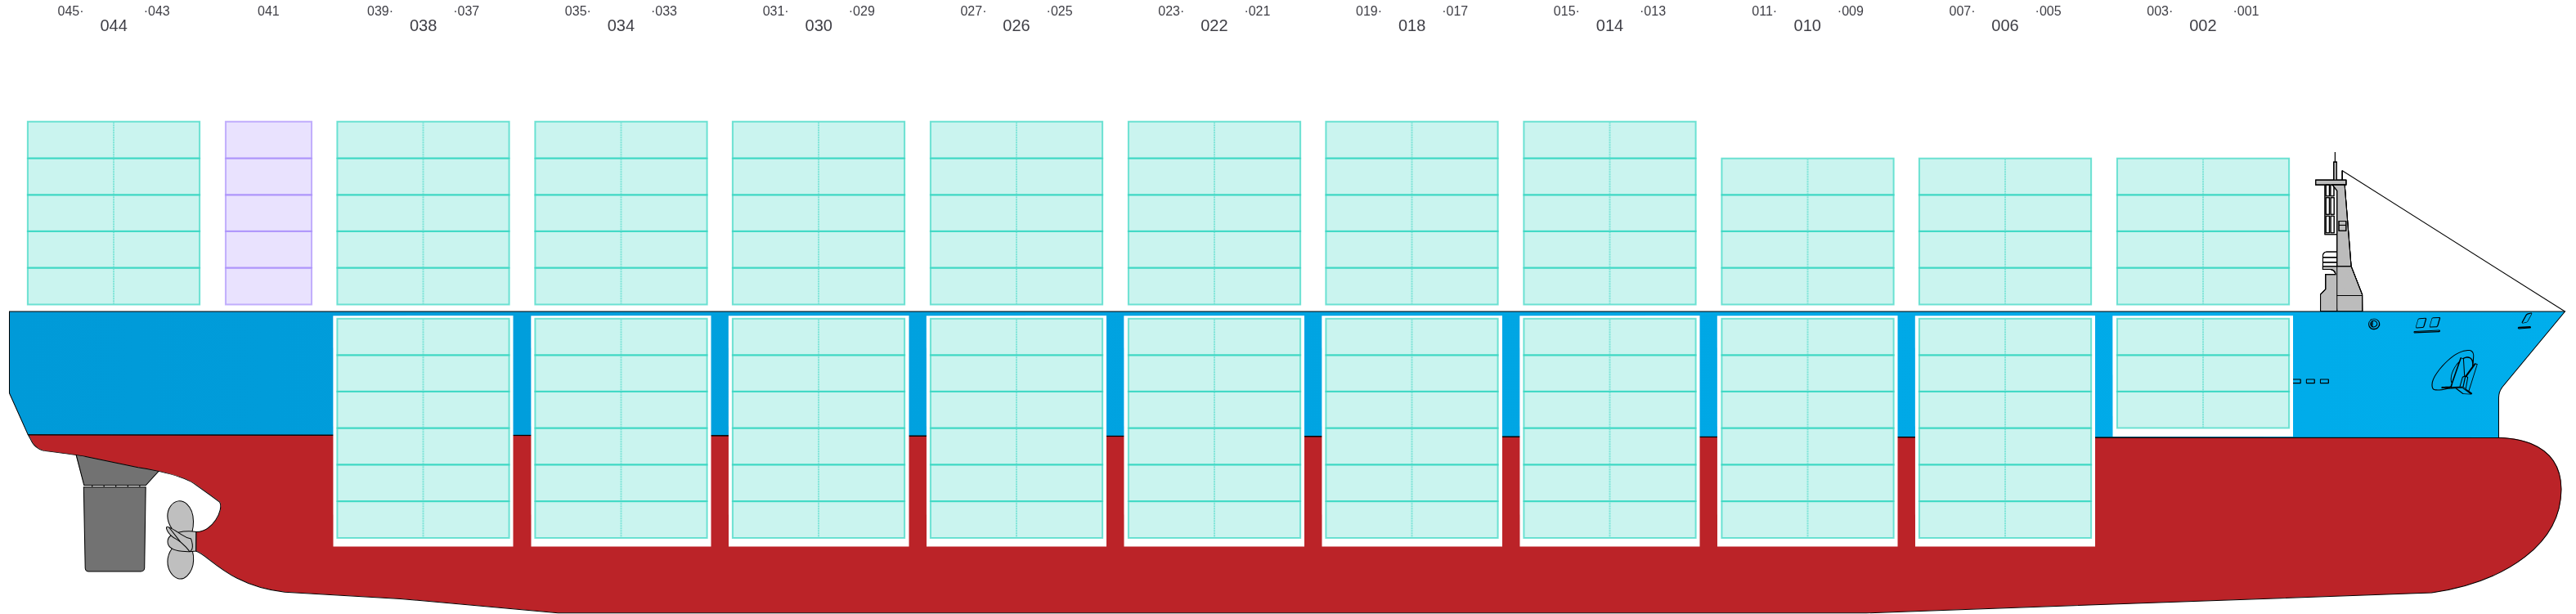Click the bay 044 on-deck stack
The image size is (2576, 614).
113,213
